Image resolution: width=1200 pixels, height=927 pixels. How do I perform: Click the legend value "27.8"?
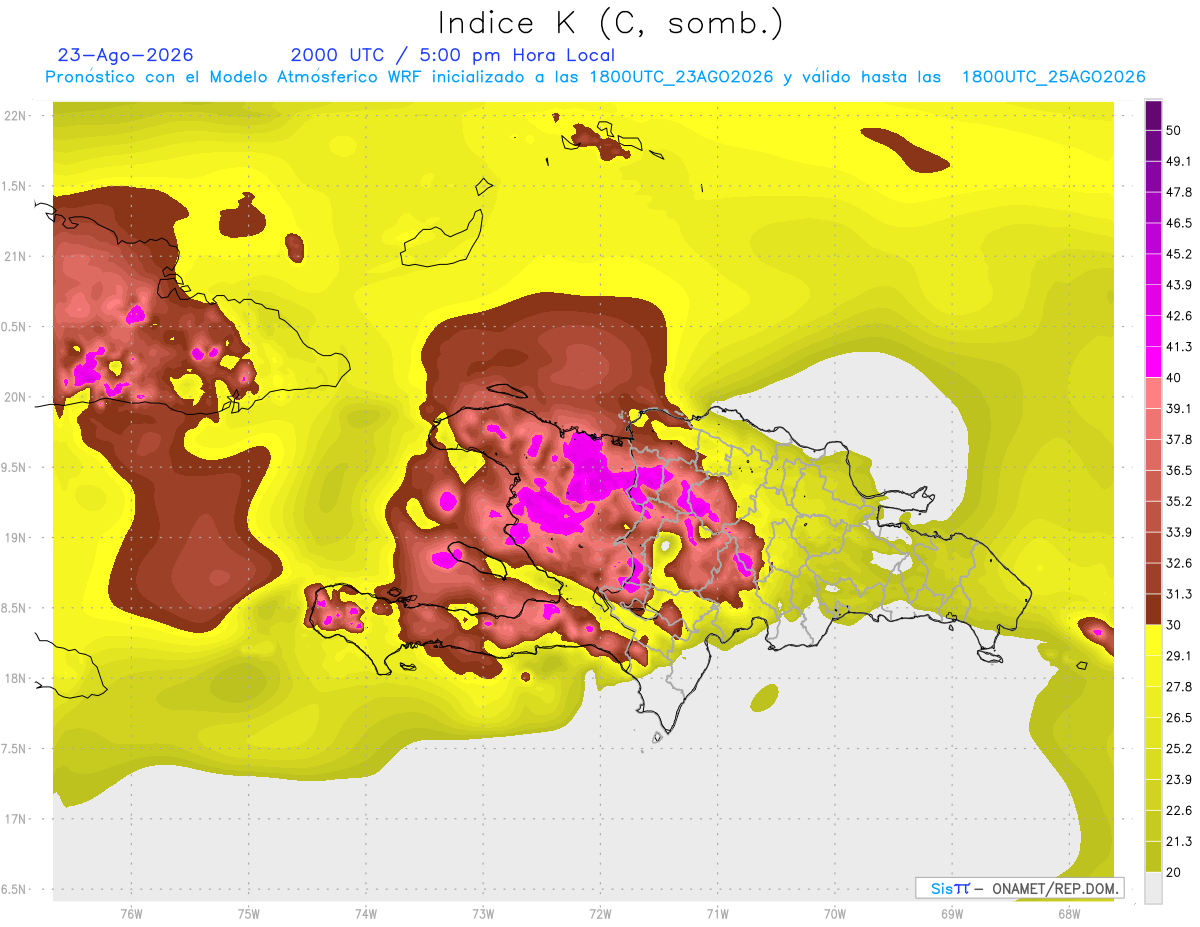point(1179,687)
